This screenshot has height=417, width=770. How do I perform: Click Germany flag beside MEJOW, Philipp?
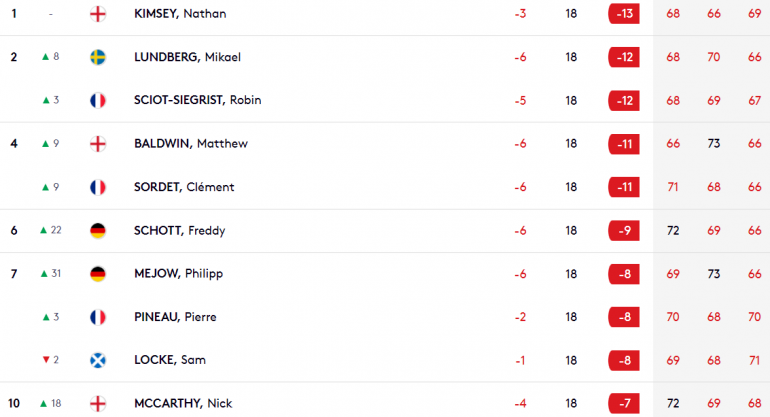98,274
